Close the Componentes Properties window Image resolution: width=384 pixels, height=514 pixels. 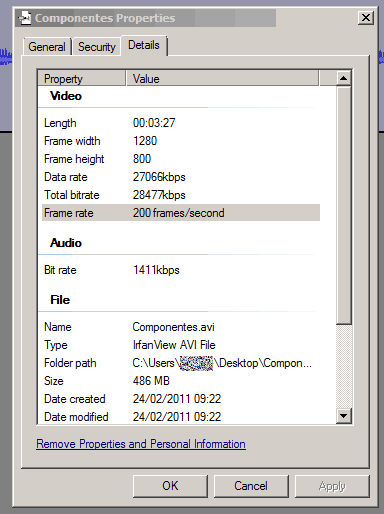(x=366, y=17)
